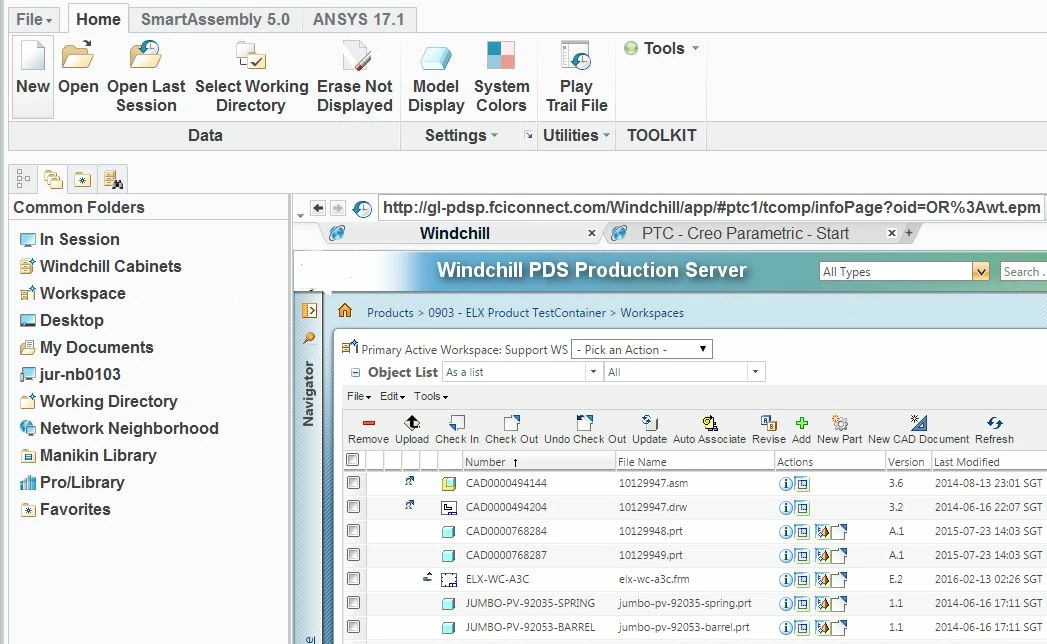The height and width of the screenshot is (644, 1047).
Task: Open Manikin Library in Common Folders
Action: pyautogui.click(x=97, y=455)
